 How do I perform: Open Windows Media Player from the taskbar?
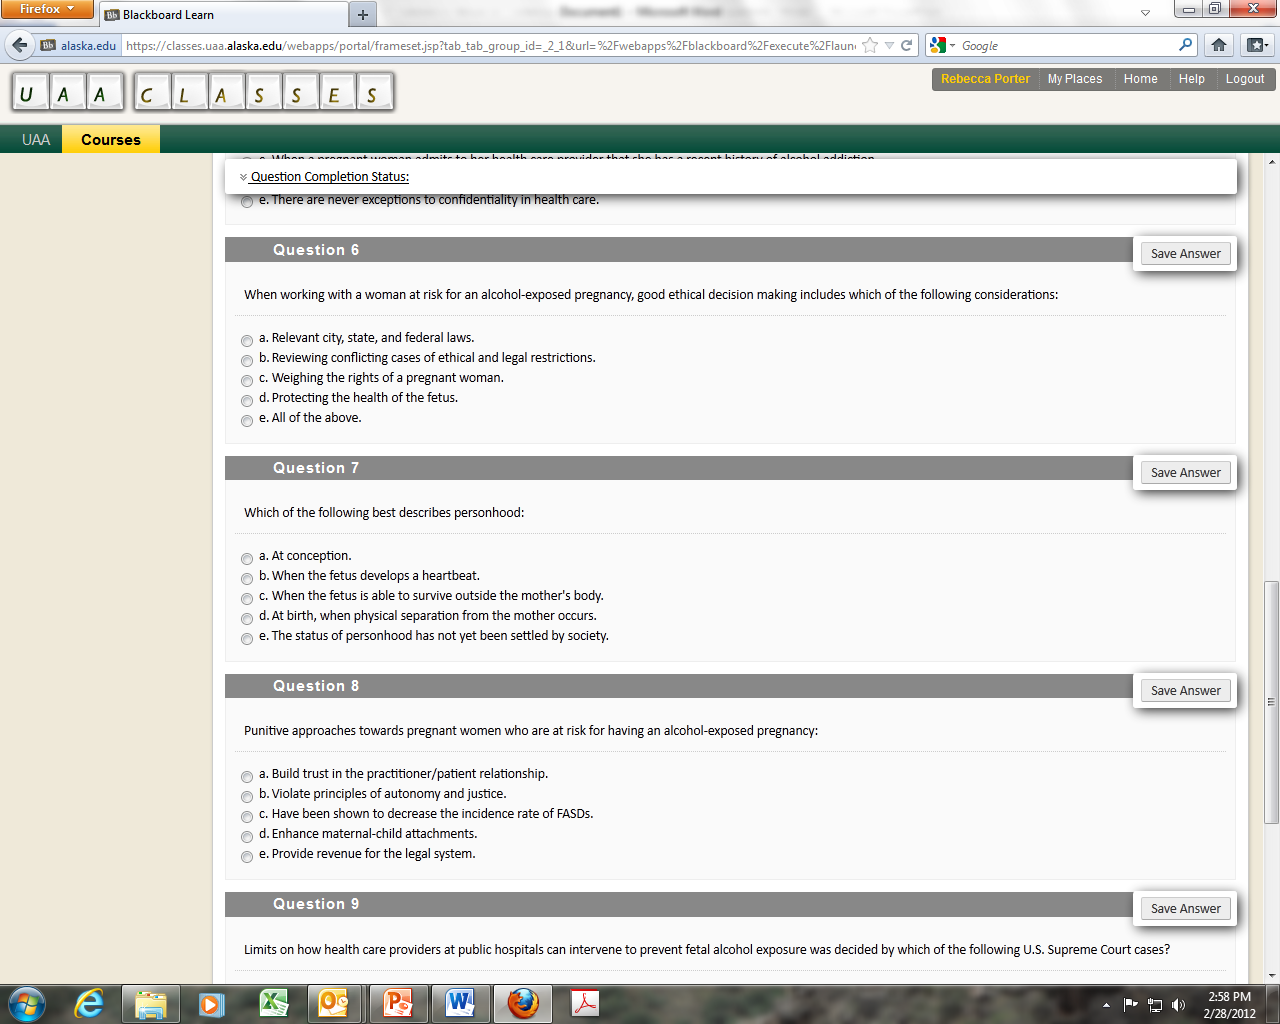pos(212,1003)
